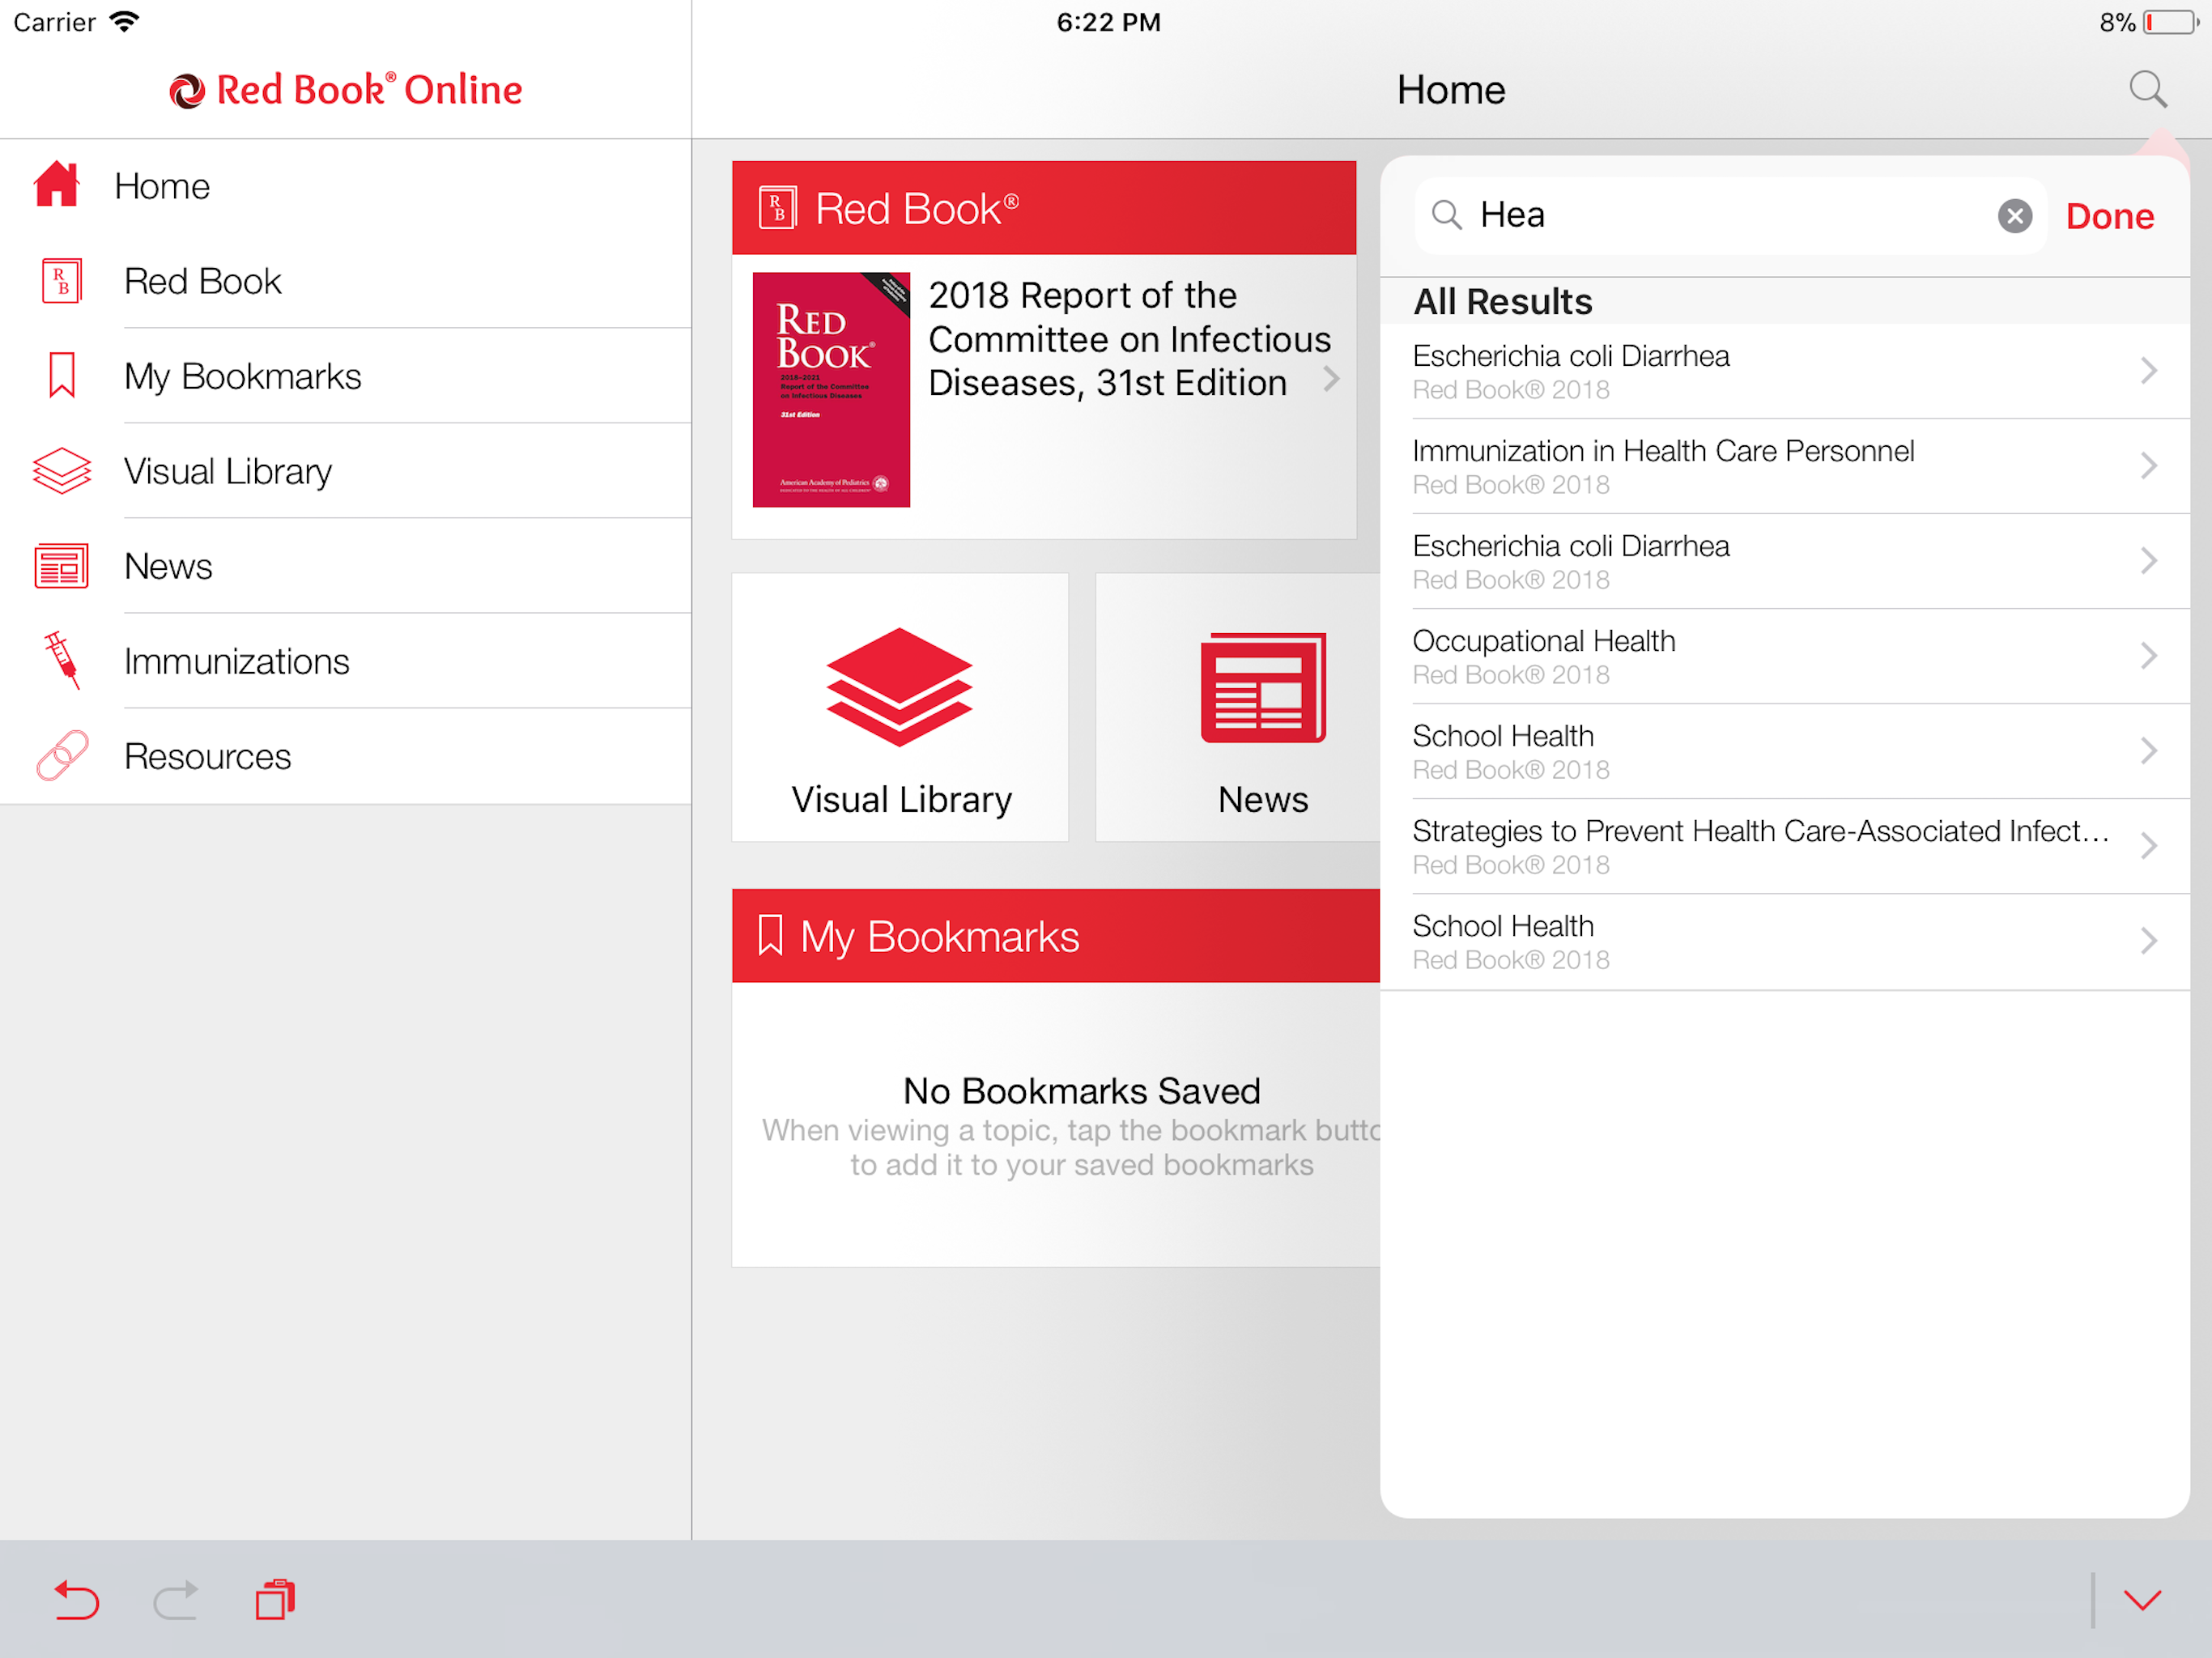Tap the Red Book cover thumbnail
The height and width of the screenshot is (1658, 2212).
pos(831,390)
